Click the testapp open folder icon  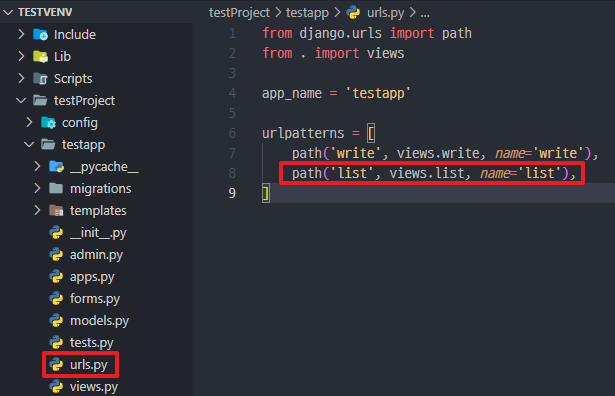pyautogui.click(x=48, y=144)
